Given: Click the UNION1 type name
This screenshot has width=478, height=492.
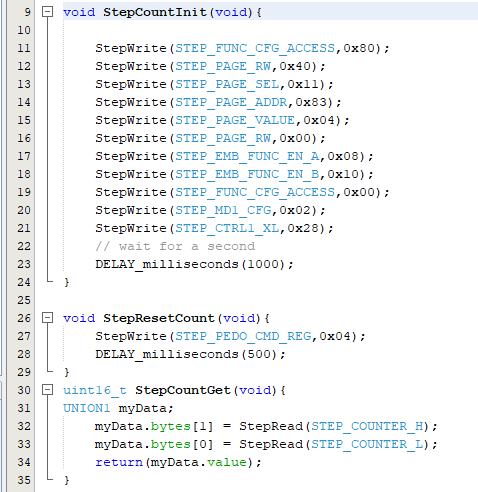Looking at the screenshot, I should coord(87,408).
